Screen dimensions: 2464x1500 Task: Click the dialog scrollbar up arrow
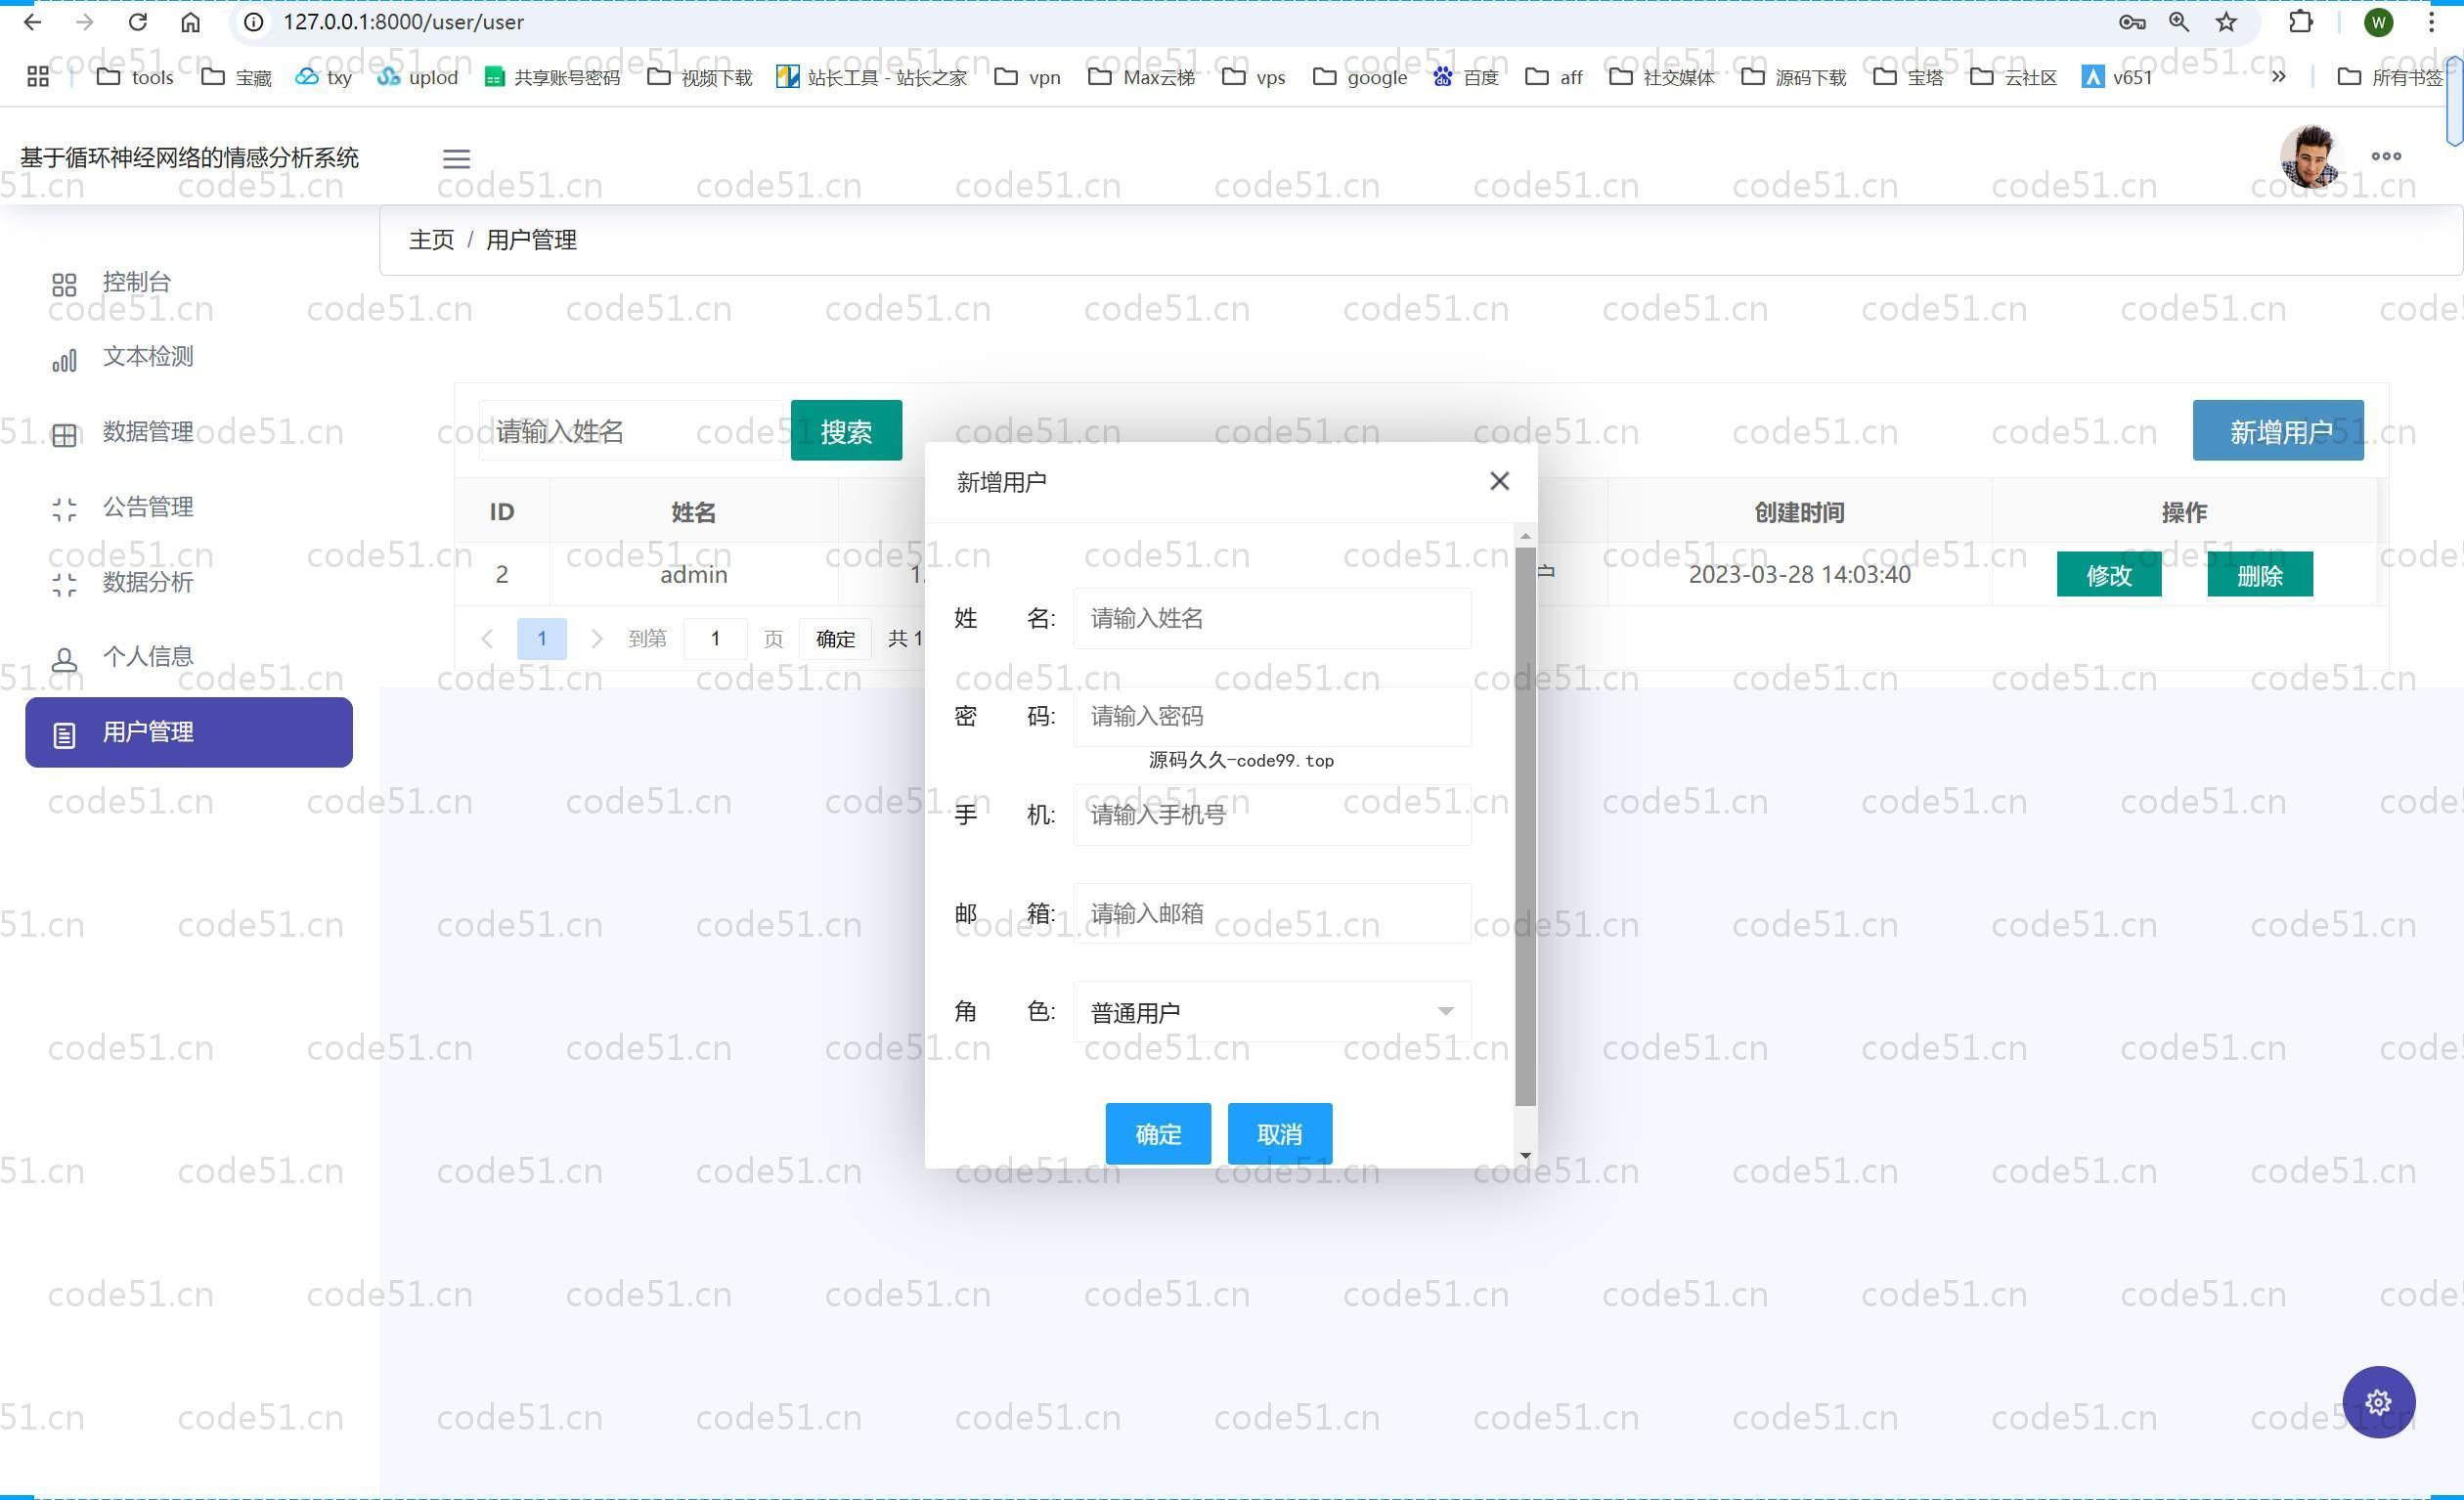pyautogui.click(x=1525, y=537)
